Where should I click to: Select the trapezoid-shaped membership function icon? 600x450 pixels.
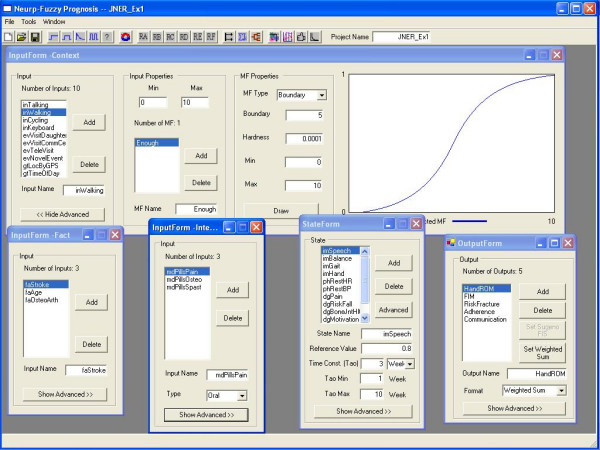(67, 37)
